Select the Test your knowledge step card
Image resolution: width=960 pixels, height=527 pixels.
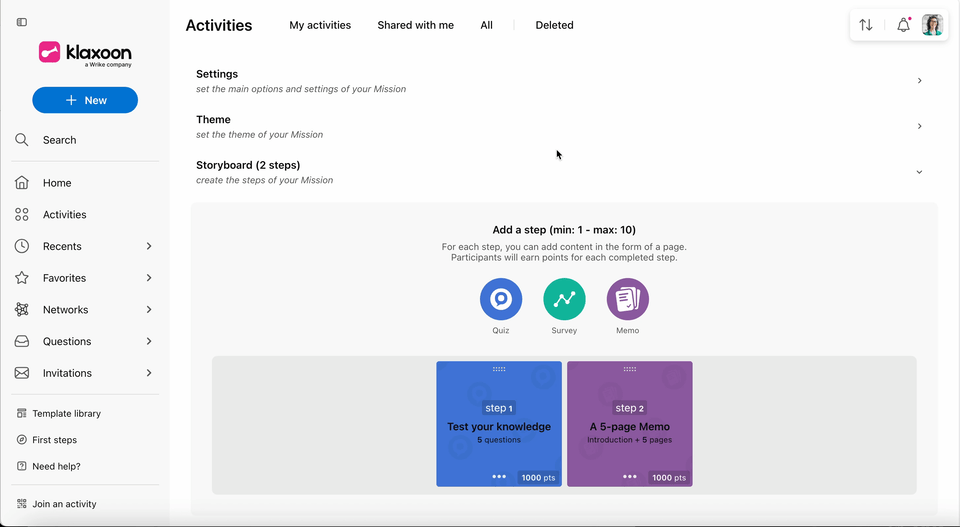[499, 424]
